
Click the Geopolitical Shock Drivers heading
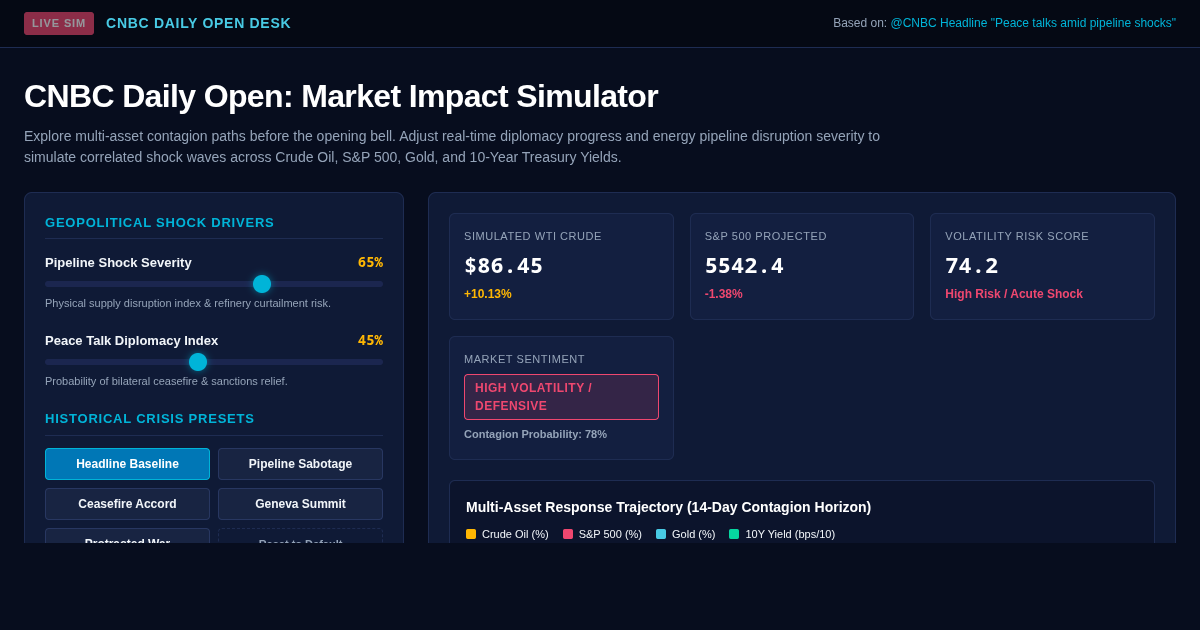tap(159, 223)
